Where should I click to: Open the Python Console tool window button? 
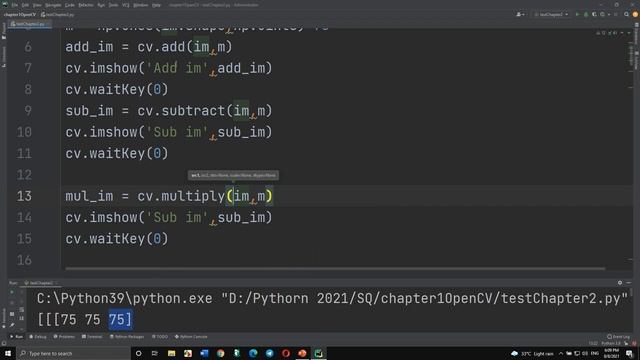pyautogui.click(x=191, y=337)
